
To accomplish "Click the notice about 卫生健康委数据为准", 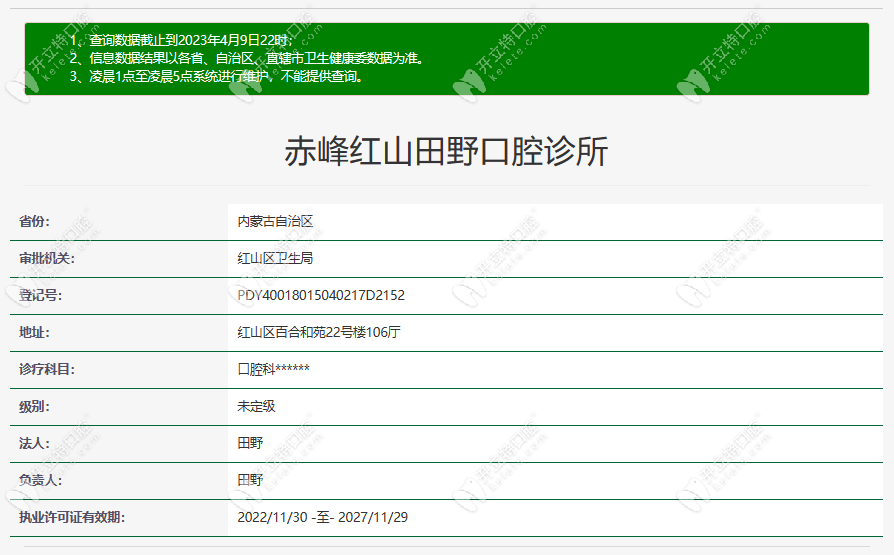I will (248, 58).
